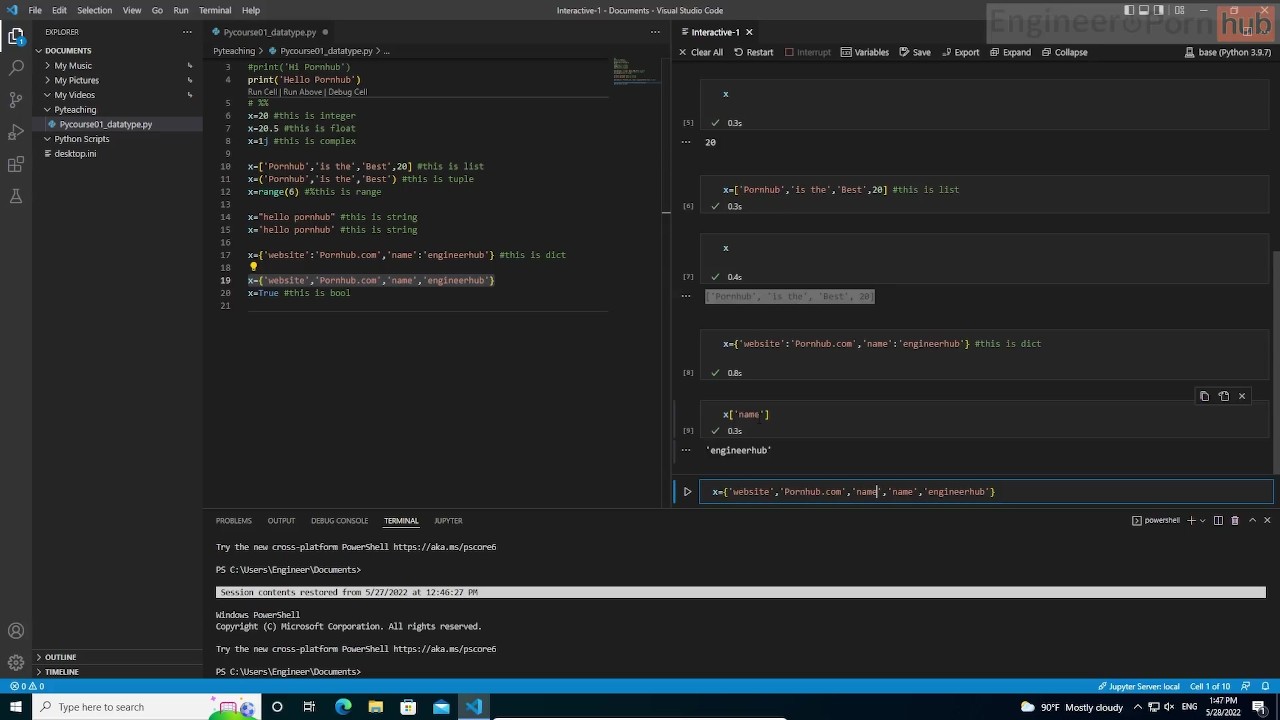Collapse the Documents section in Explorer
This screenshot has width=1280, height=720.
pos(67,50)
